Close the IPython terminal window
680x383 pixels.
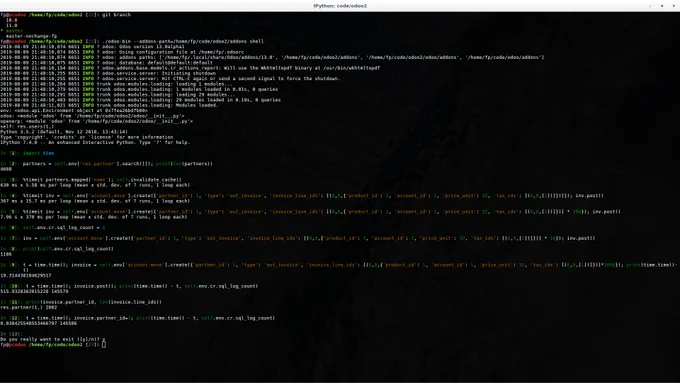[673, 6]
